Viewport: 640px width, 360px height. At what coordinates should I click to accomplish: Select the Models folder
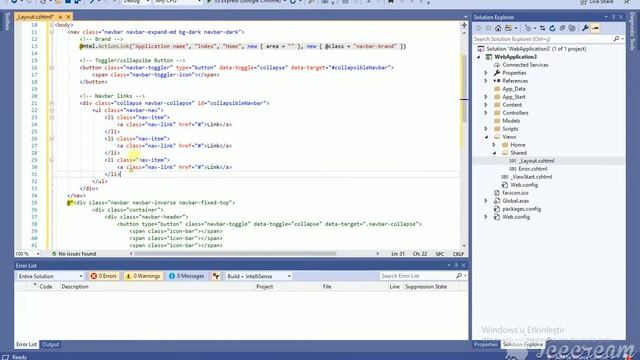click(511, 121)
